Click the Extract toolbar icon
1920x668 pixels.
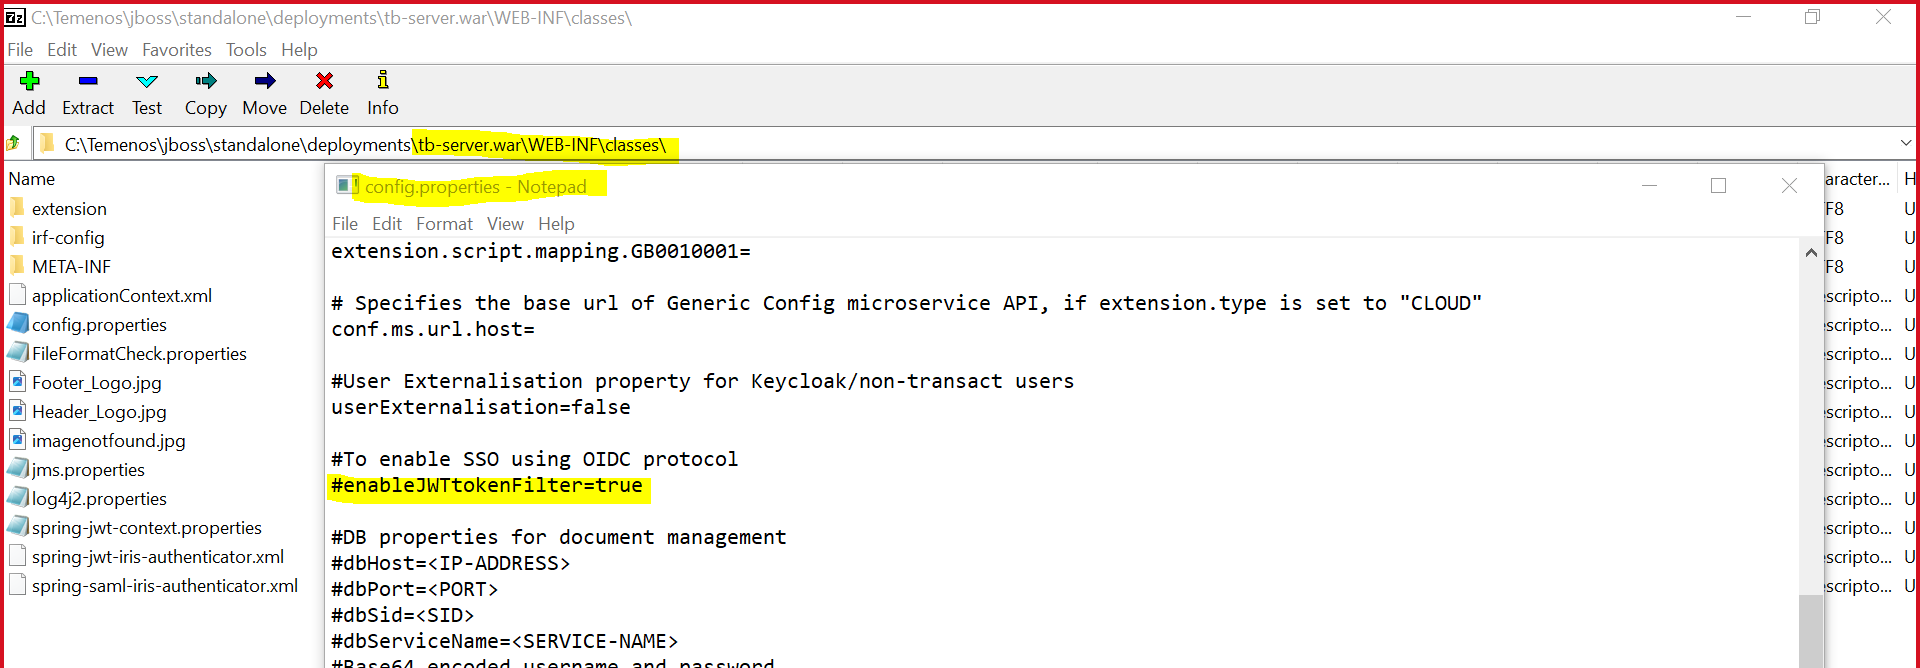click(88, 82)
